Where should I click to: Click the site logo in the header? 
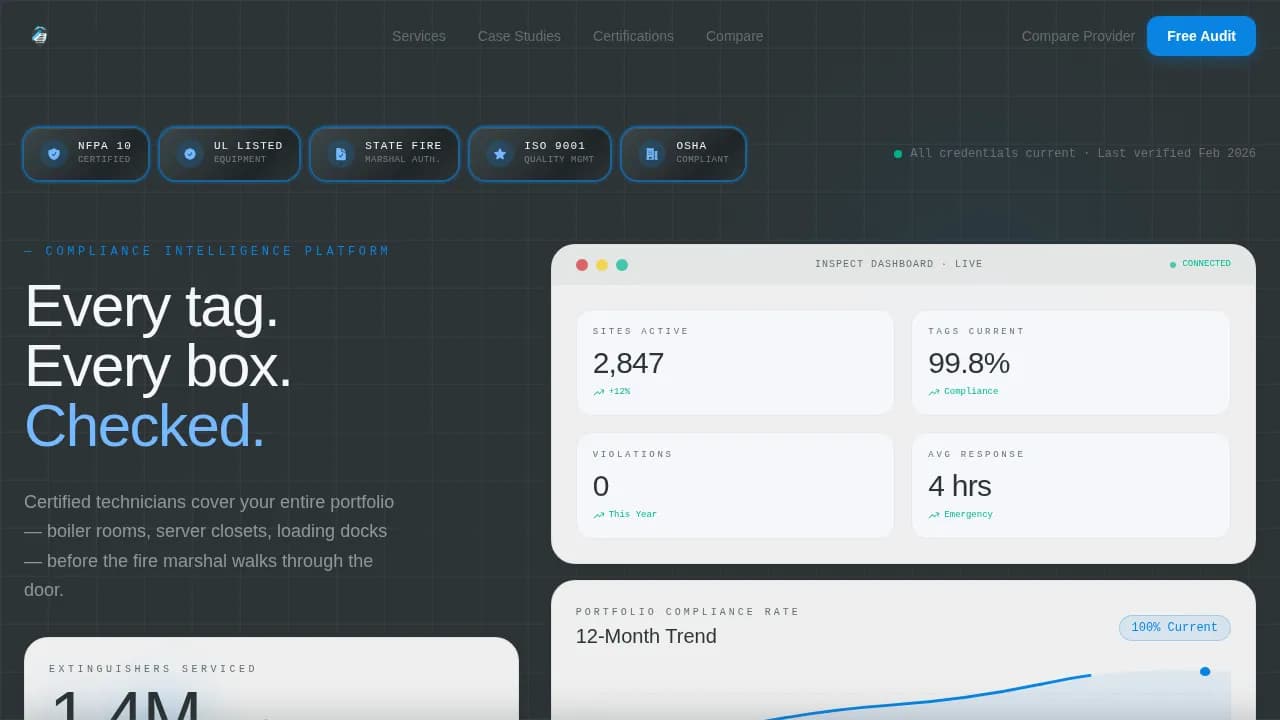tap(39, 36)
